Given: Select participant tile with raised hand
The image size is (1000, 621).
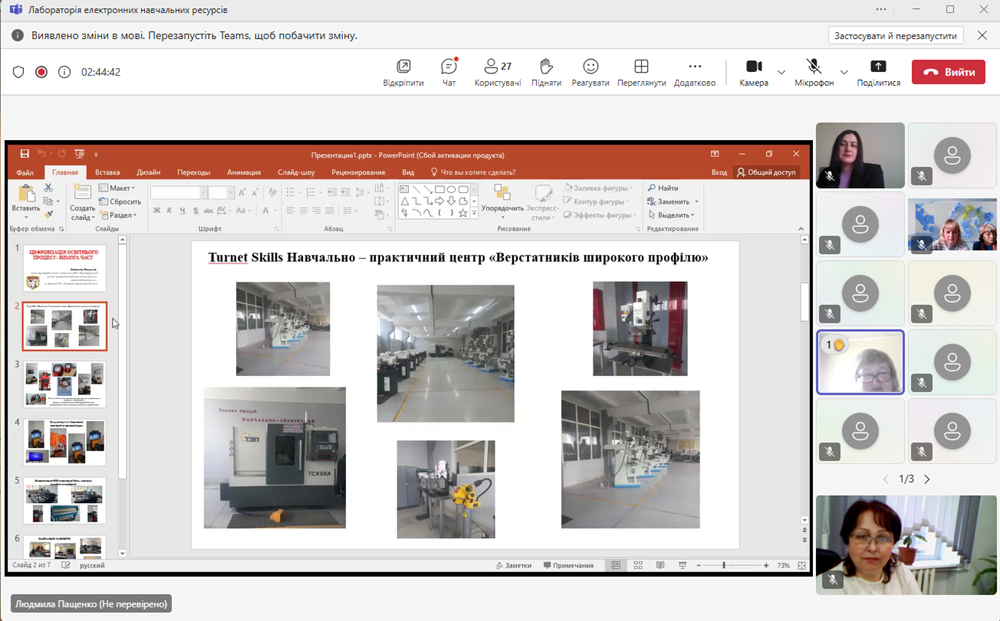Looking at the screenshot, I should pyautogui.click(x=860, y=362).
